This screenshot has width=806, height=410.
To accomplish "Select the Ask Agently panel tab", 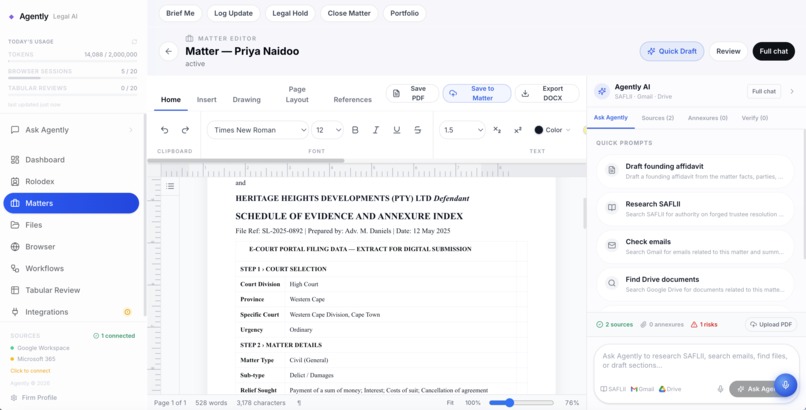I will [x=611, y=118].
